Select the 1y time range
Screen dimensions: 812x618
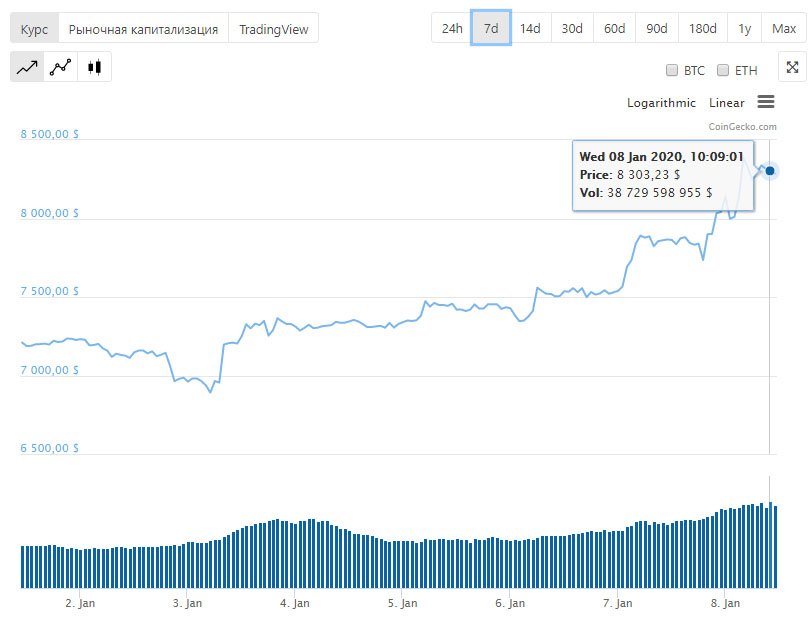744,28
